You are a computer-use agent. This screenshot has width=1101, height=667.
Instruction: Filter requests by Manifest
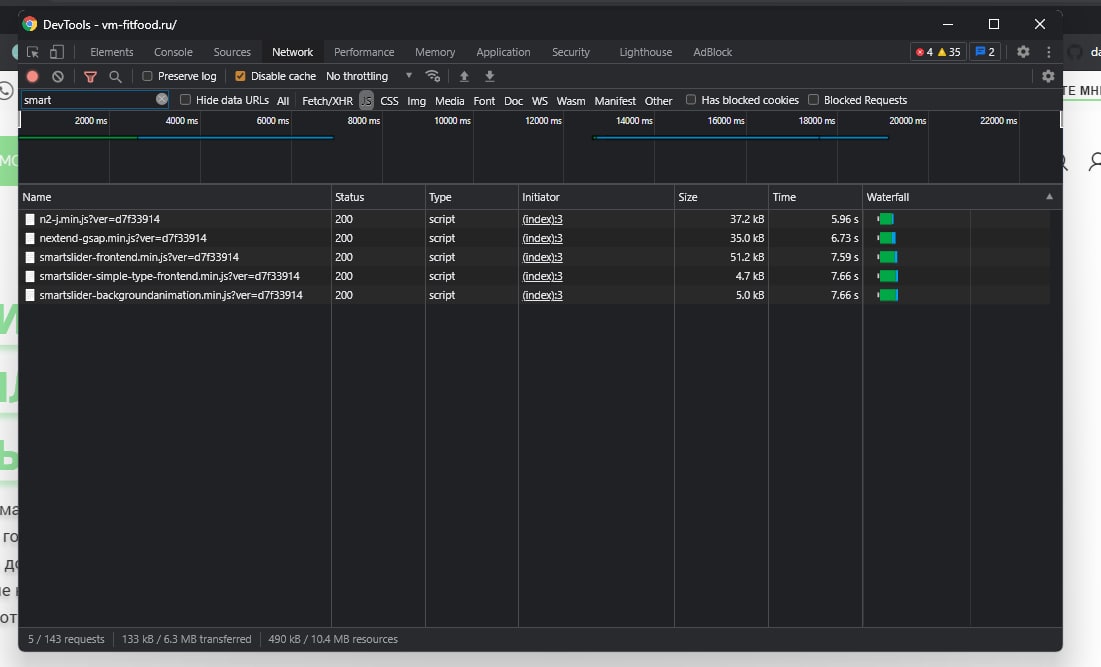tap(615, 101)
